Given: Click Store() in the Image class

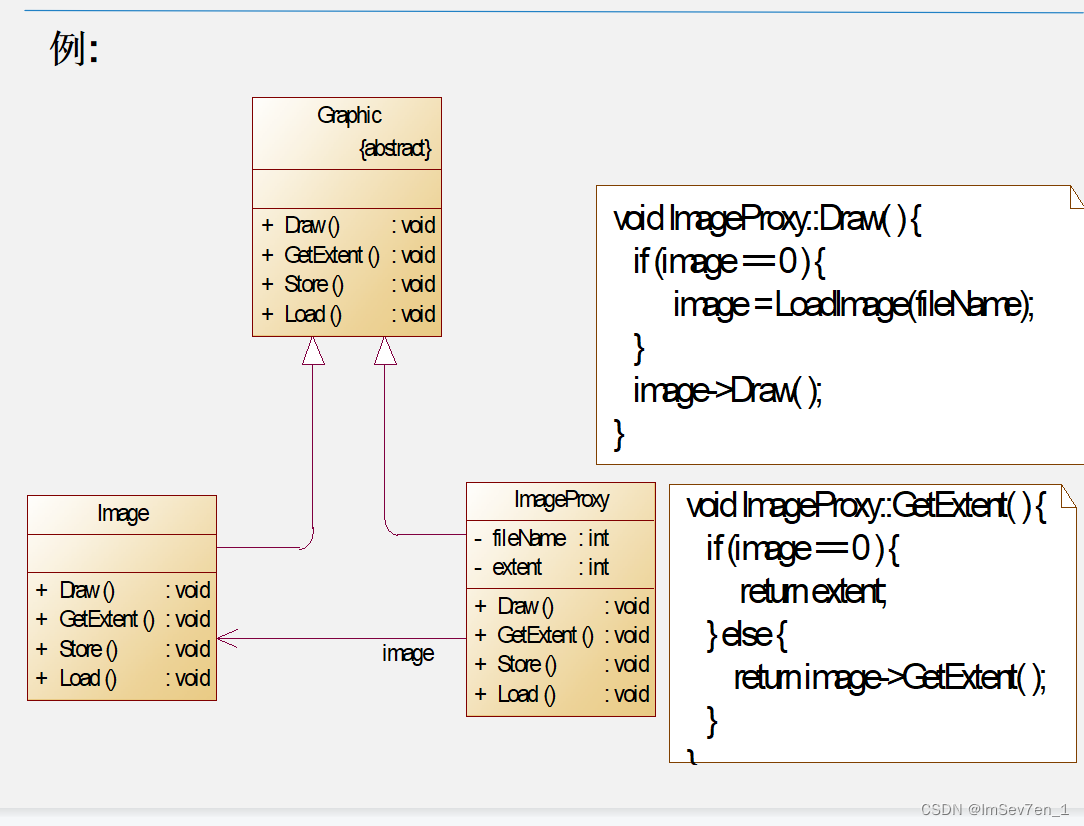Looking at the screenshot, I should point(88,649).
